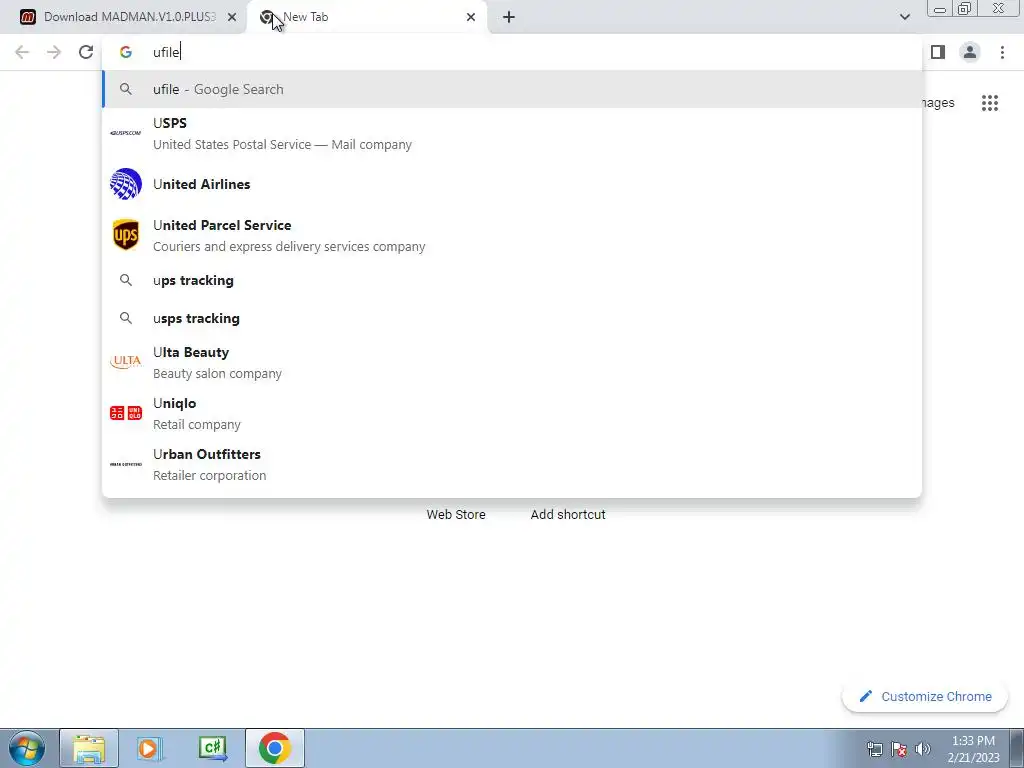Open Web Store shortcut

(456, 515)
